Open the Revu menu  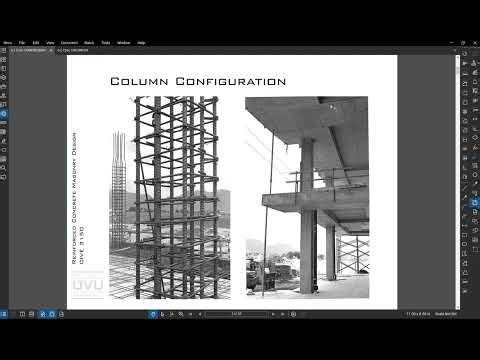[7, 43]
